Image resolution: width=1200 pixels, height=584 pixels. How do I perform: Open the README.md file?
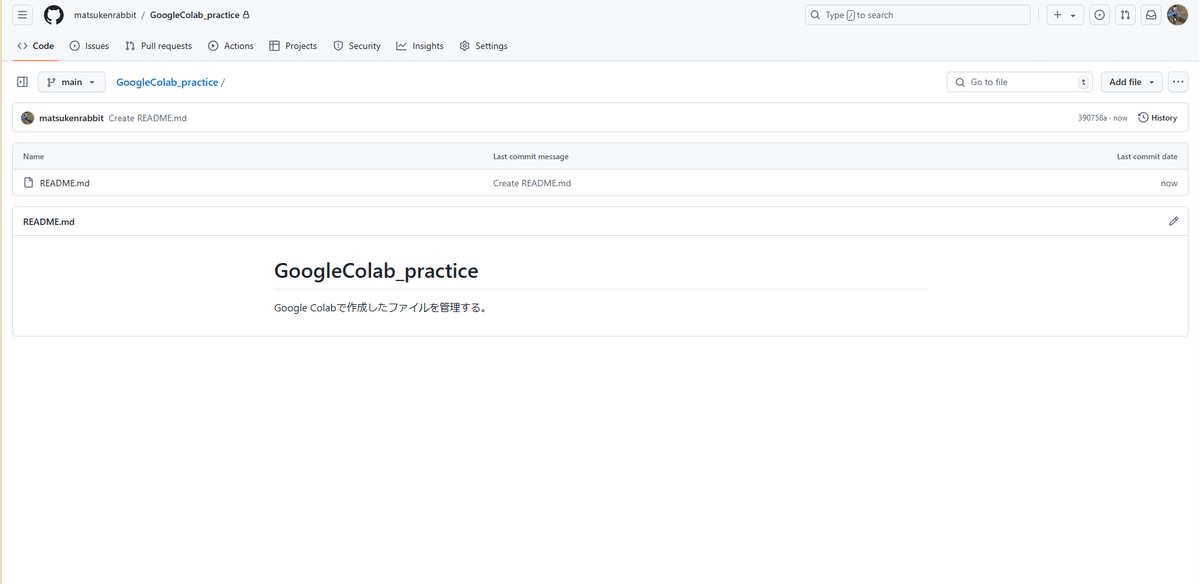point(64,182)
